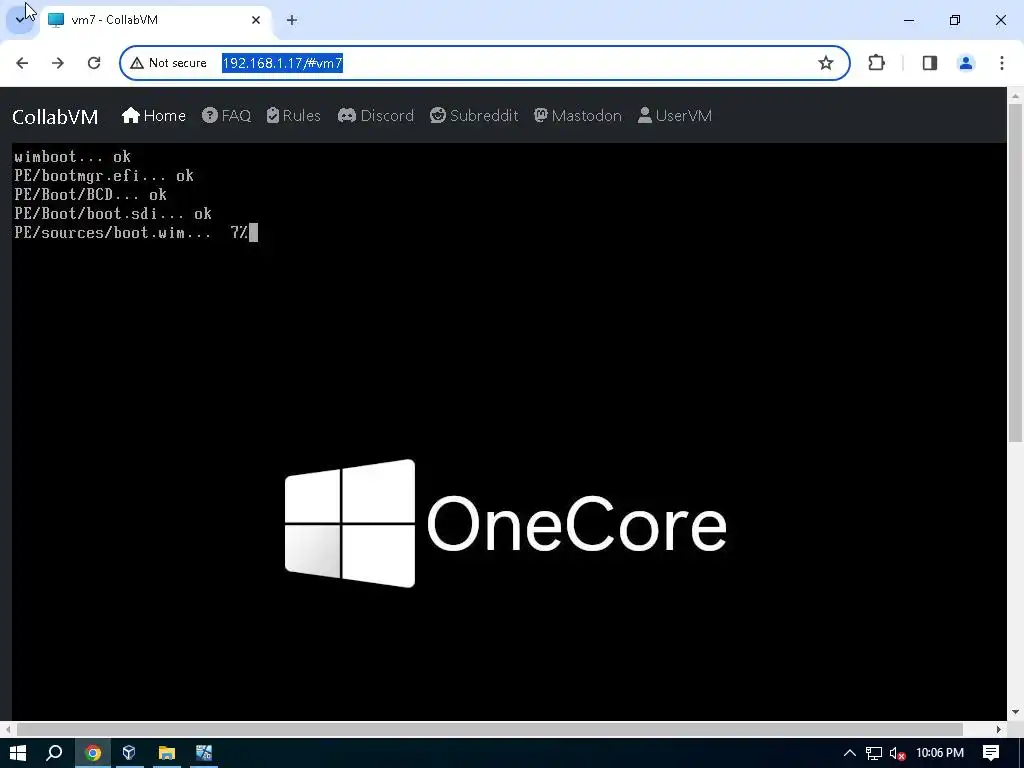Open the network status tray icon
The image size is (1024, 768).
[874, 753]
